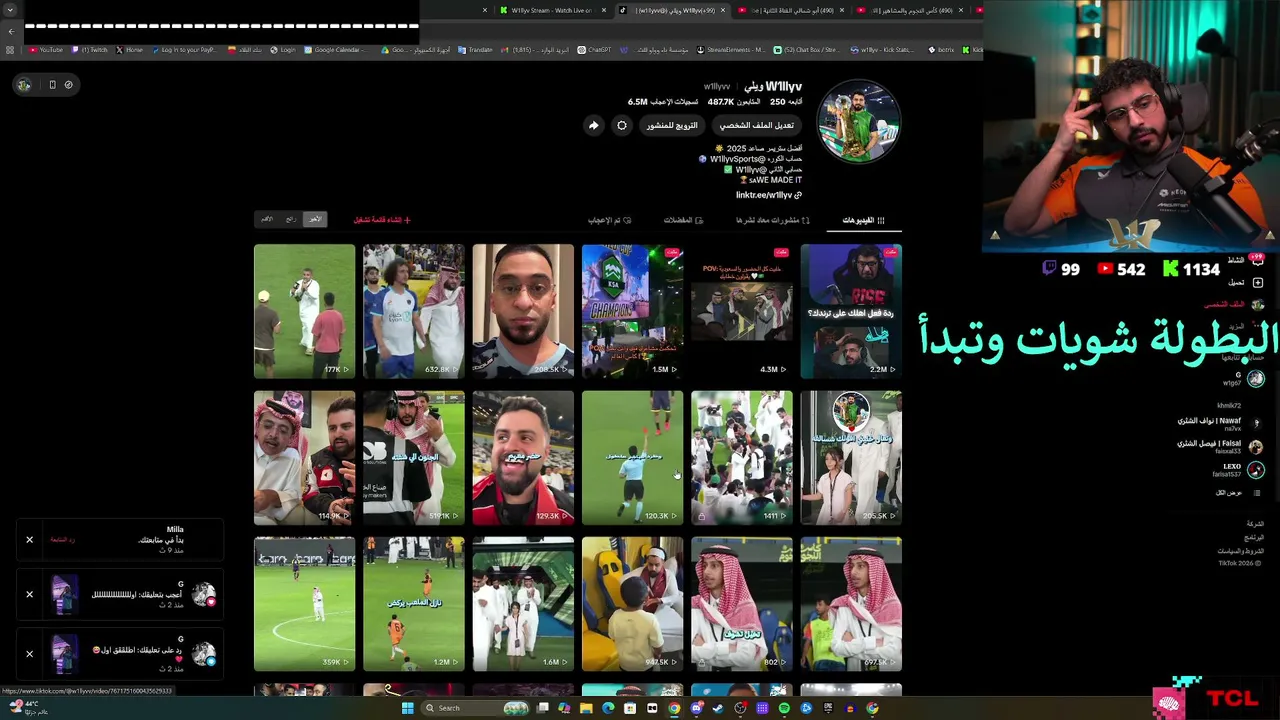Open G's avatar in the reply notification
This screenshot has width=1280, height=720.
pos(204,654)
